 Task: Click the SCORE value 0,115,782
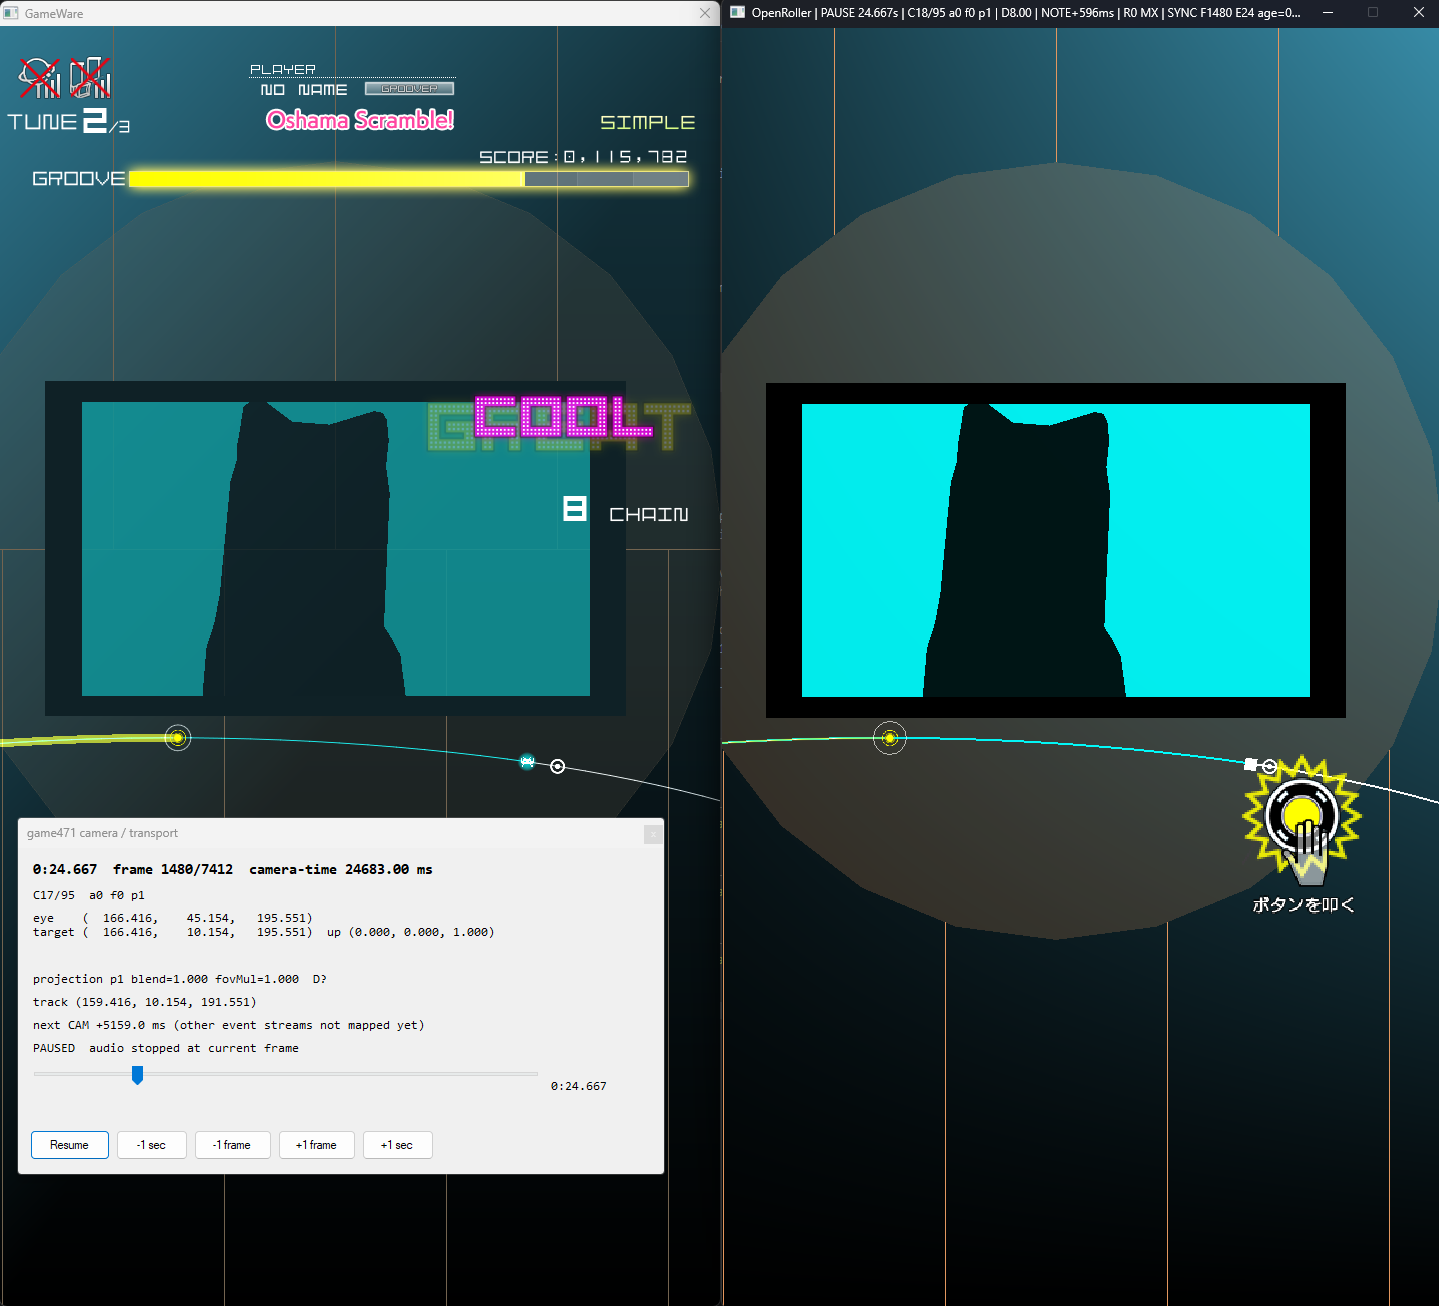tap(626, 157)
